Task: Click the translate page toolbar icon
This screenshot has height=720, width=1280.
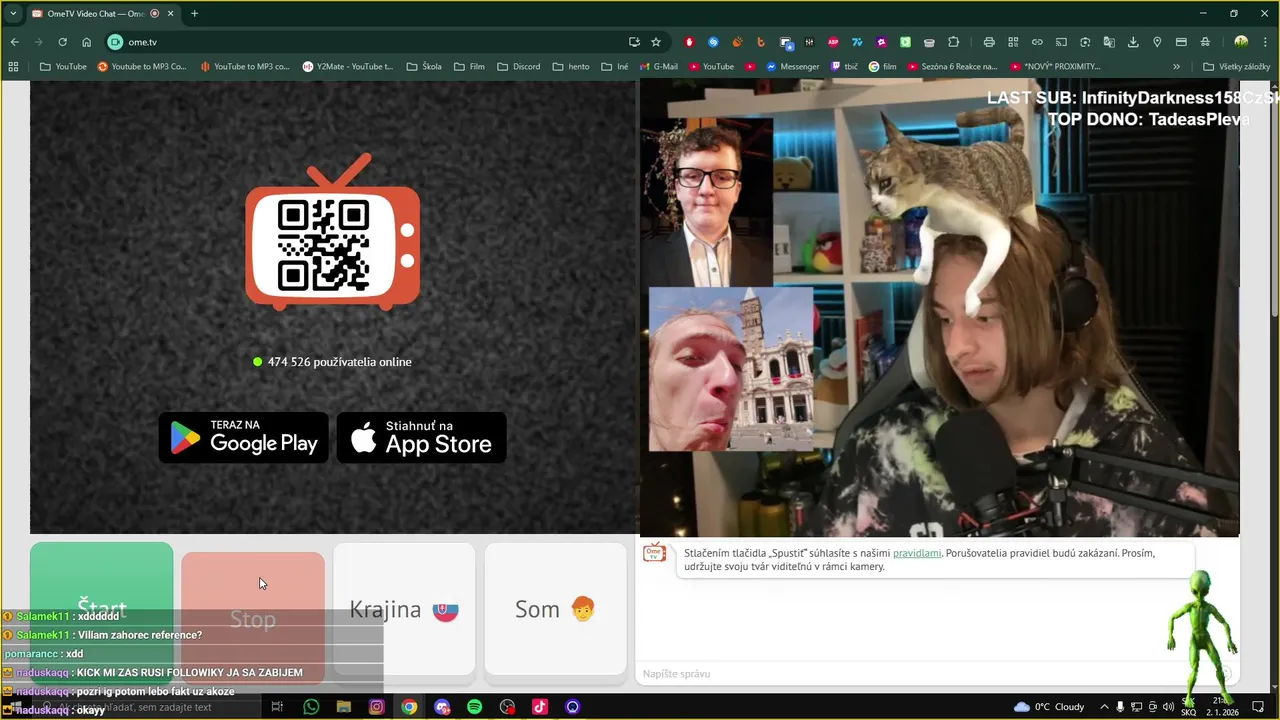Action: 1109,42
